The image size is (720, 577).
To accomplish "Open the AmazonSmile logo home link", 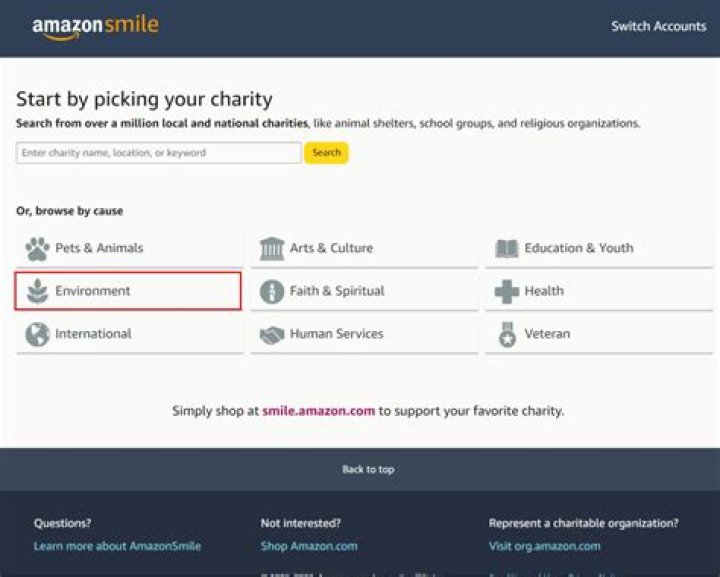I will [95, 27].
